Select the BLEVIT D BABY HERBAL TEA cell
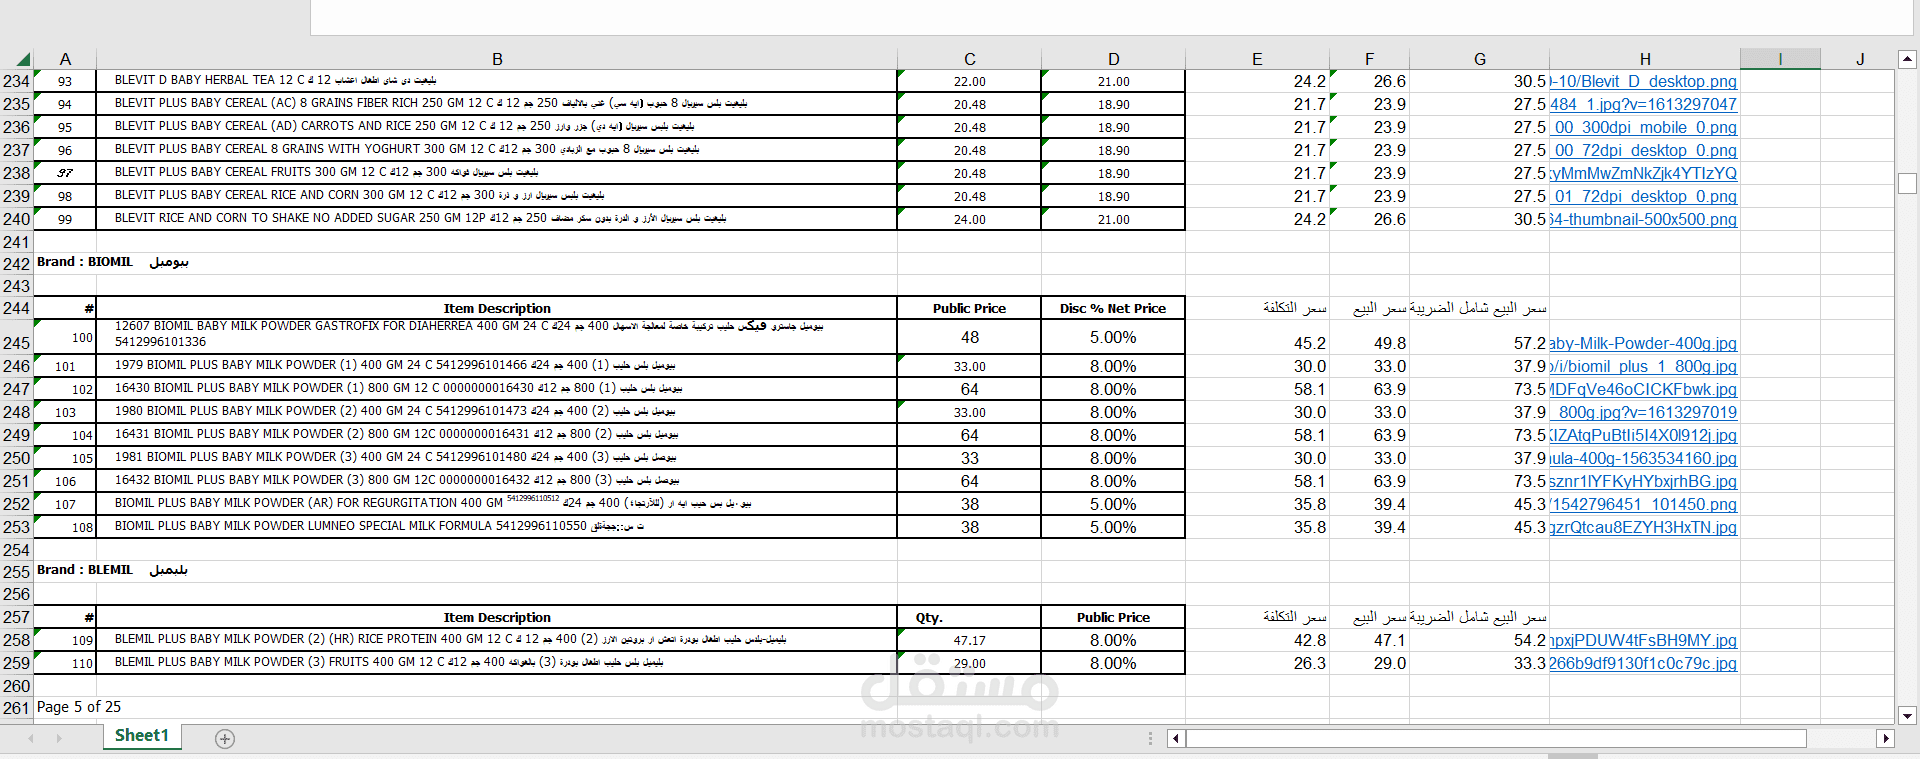The height and width of the screenshot is (759, 1920). (497, 80)
